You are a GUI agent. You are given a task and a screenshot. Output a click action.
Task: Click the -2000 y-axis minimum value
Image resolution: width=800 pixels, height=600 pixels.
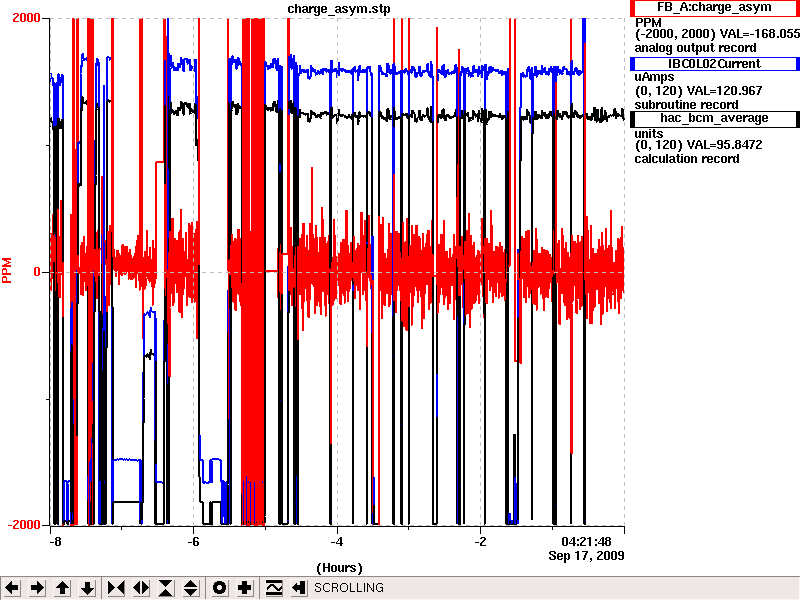click(24, 525)
